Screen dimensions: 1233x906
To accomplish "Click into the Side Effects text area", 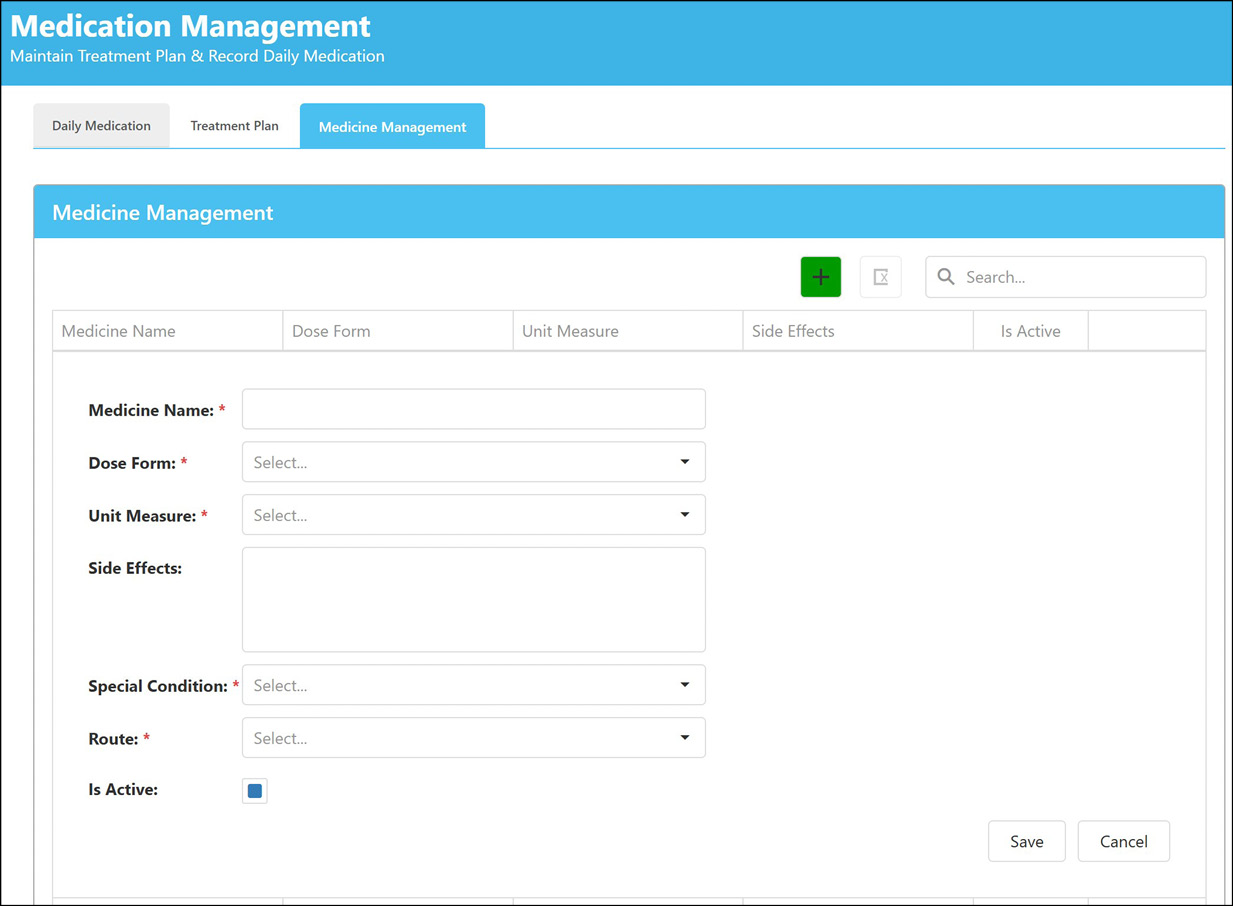I will [473, 600].
